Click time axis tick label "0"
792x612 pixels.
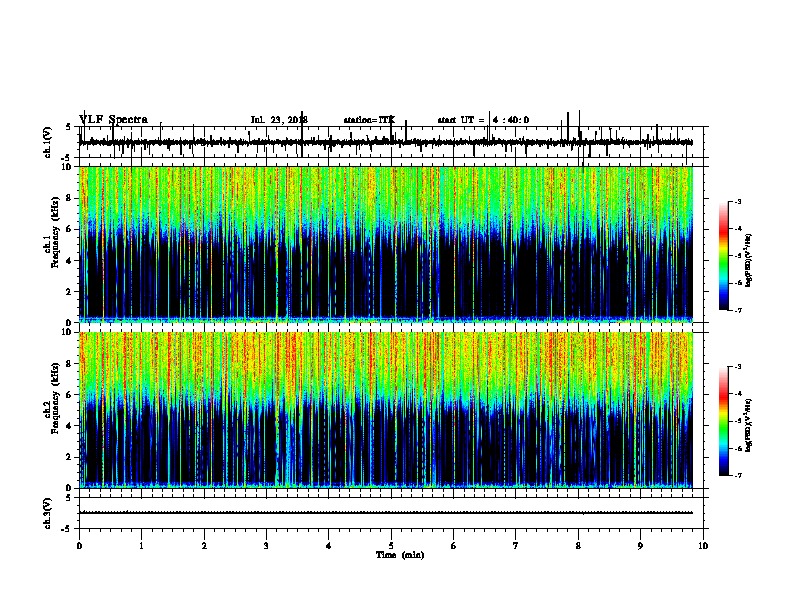point(79,546)
